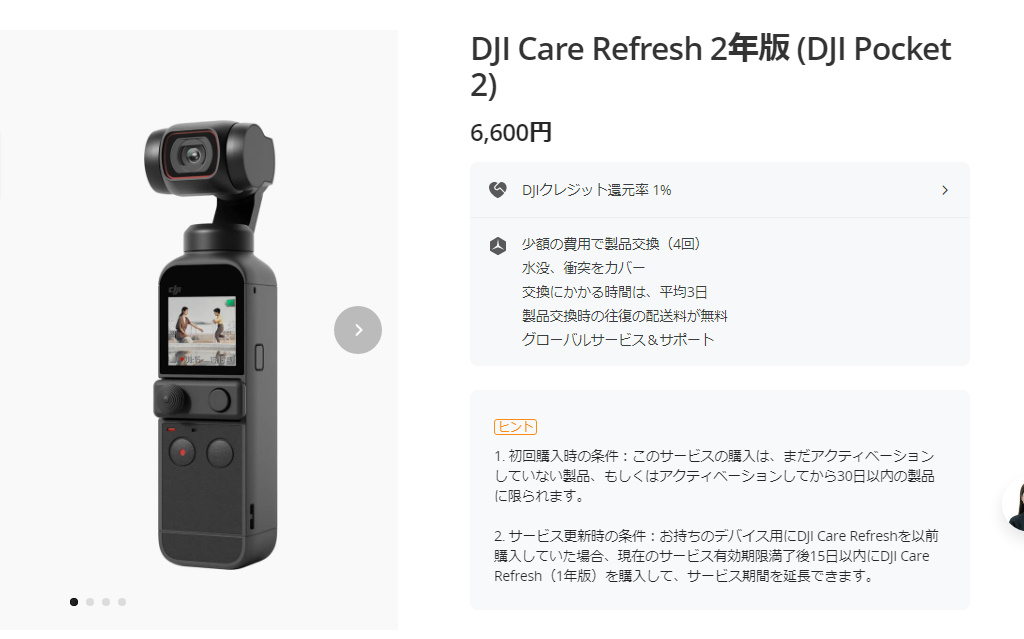Select the fourth carousel dot
This screenshot has width=1024, height=639.
[122, 602]
